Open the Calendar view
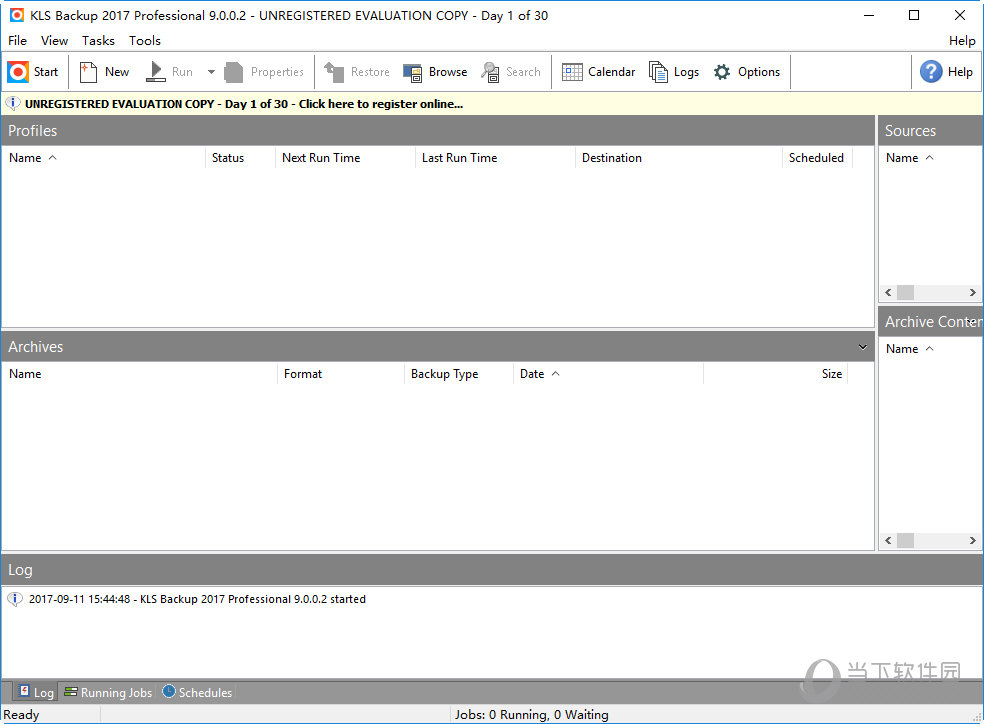 [x=598, y=72]
